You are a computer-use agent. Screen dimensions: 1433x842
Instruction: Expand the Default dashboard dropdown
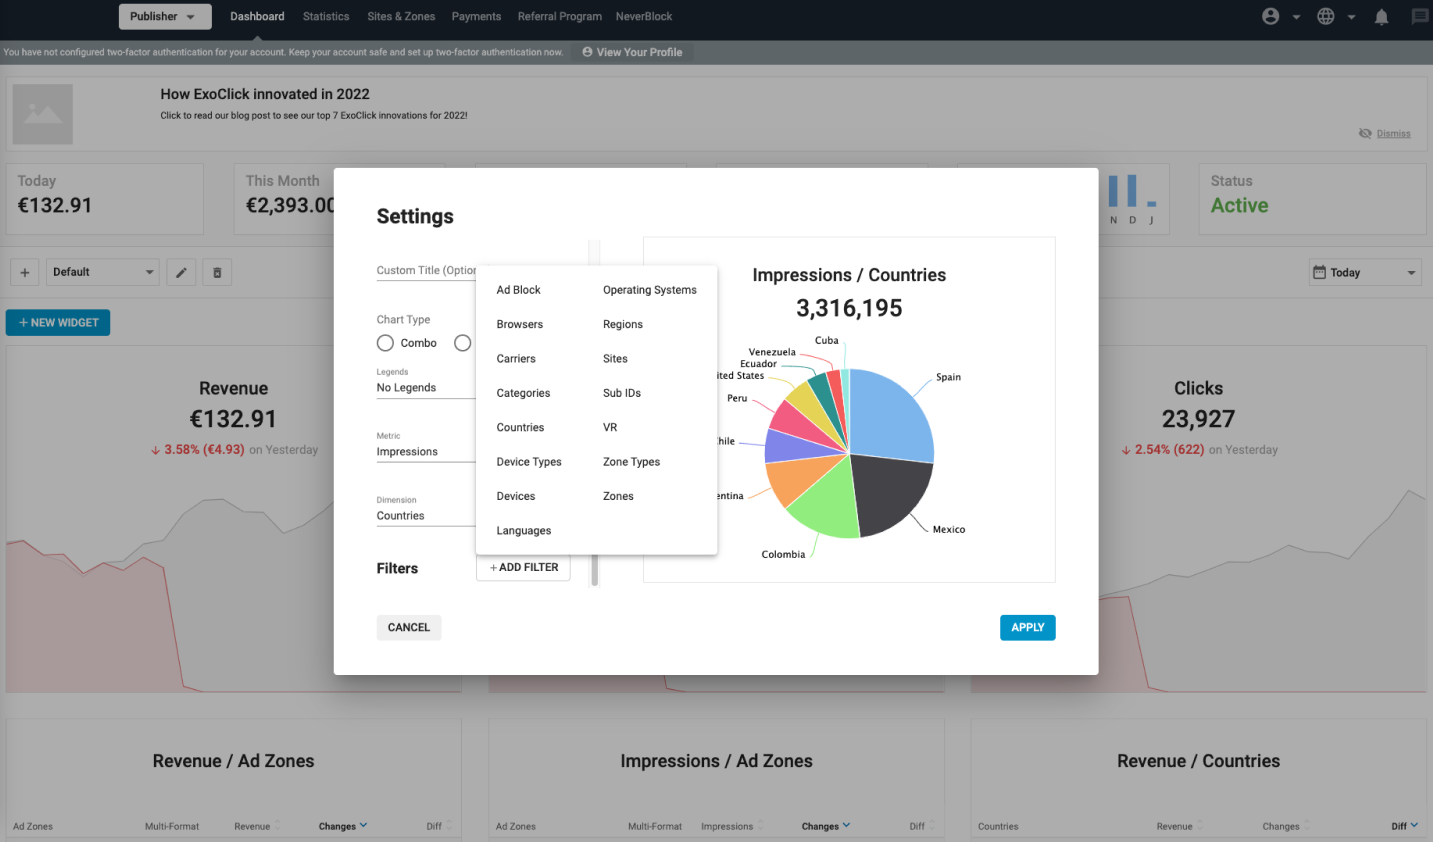coord(103,272)
